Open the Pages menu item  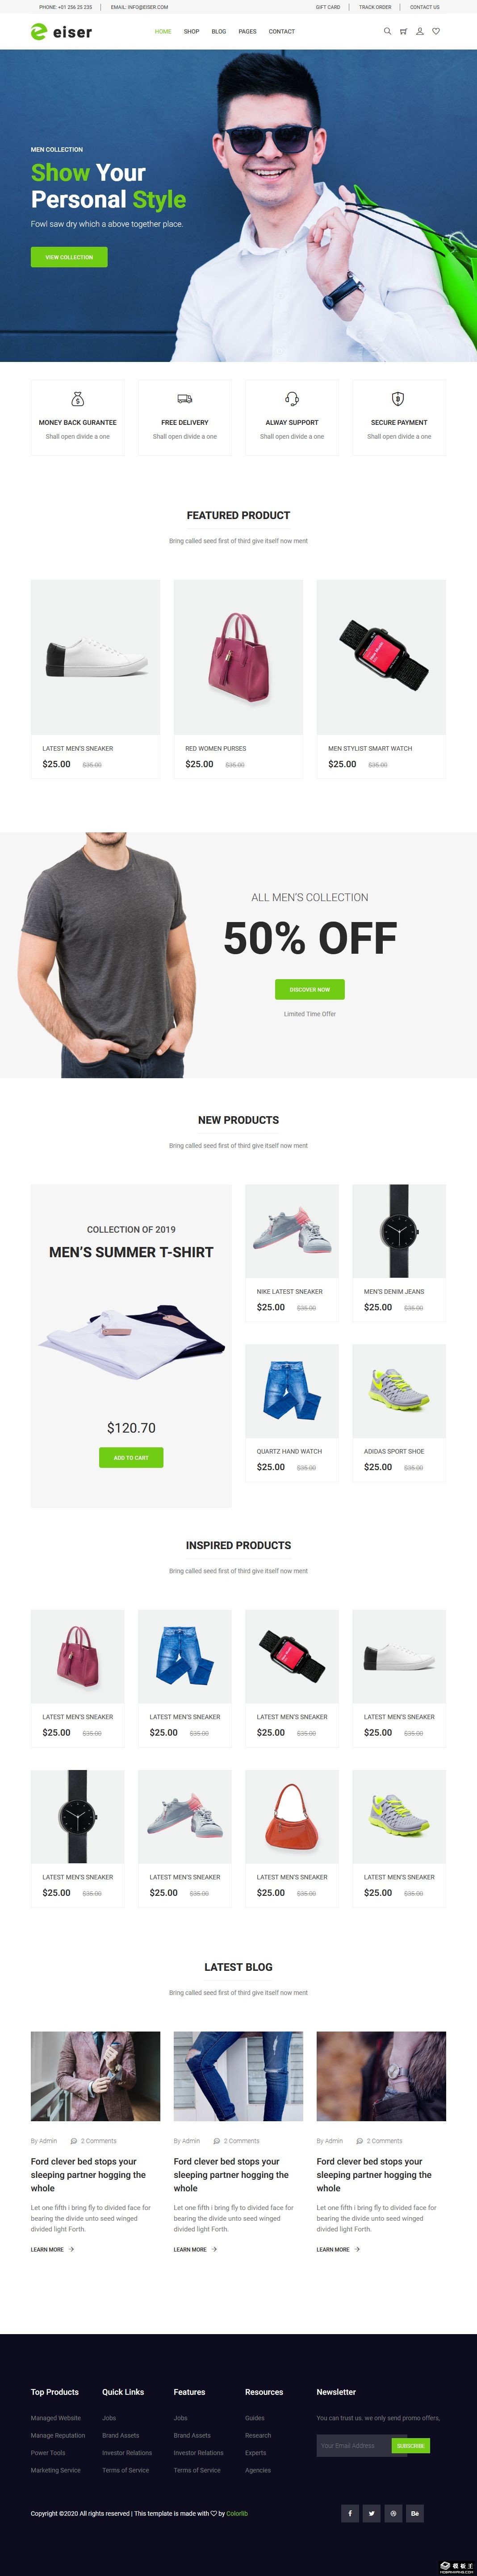pos(247,31)
